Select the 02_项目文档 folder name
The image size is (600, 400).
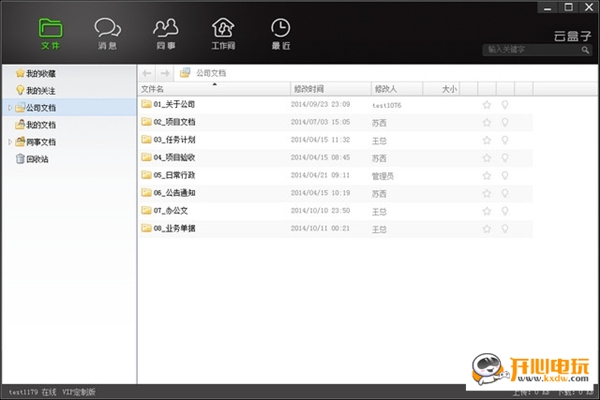(x=174, y=122)
